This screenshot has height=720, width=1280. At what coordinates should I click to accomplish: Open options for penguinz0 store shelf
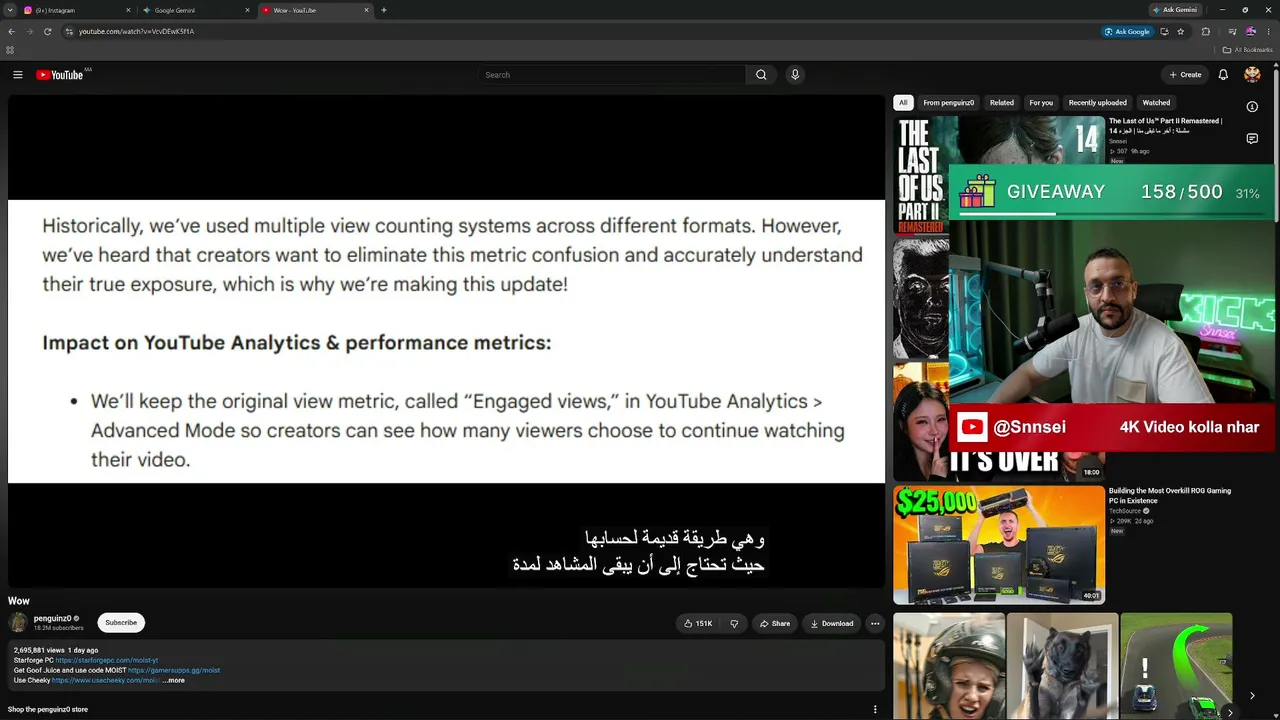875,710
